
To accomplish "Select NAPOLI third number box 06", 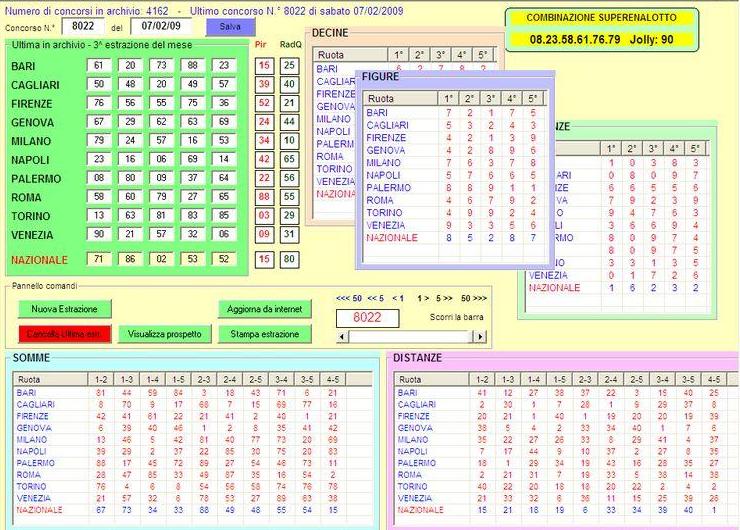I will point(161,159).
